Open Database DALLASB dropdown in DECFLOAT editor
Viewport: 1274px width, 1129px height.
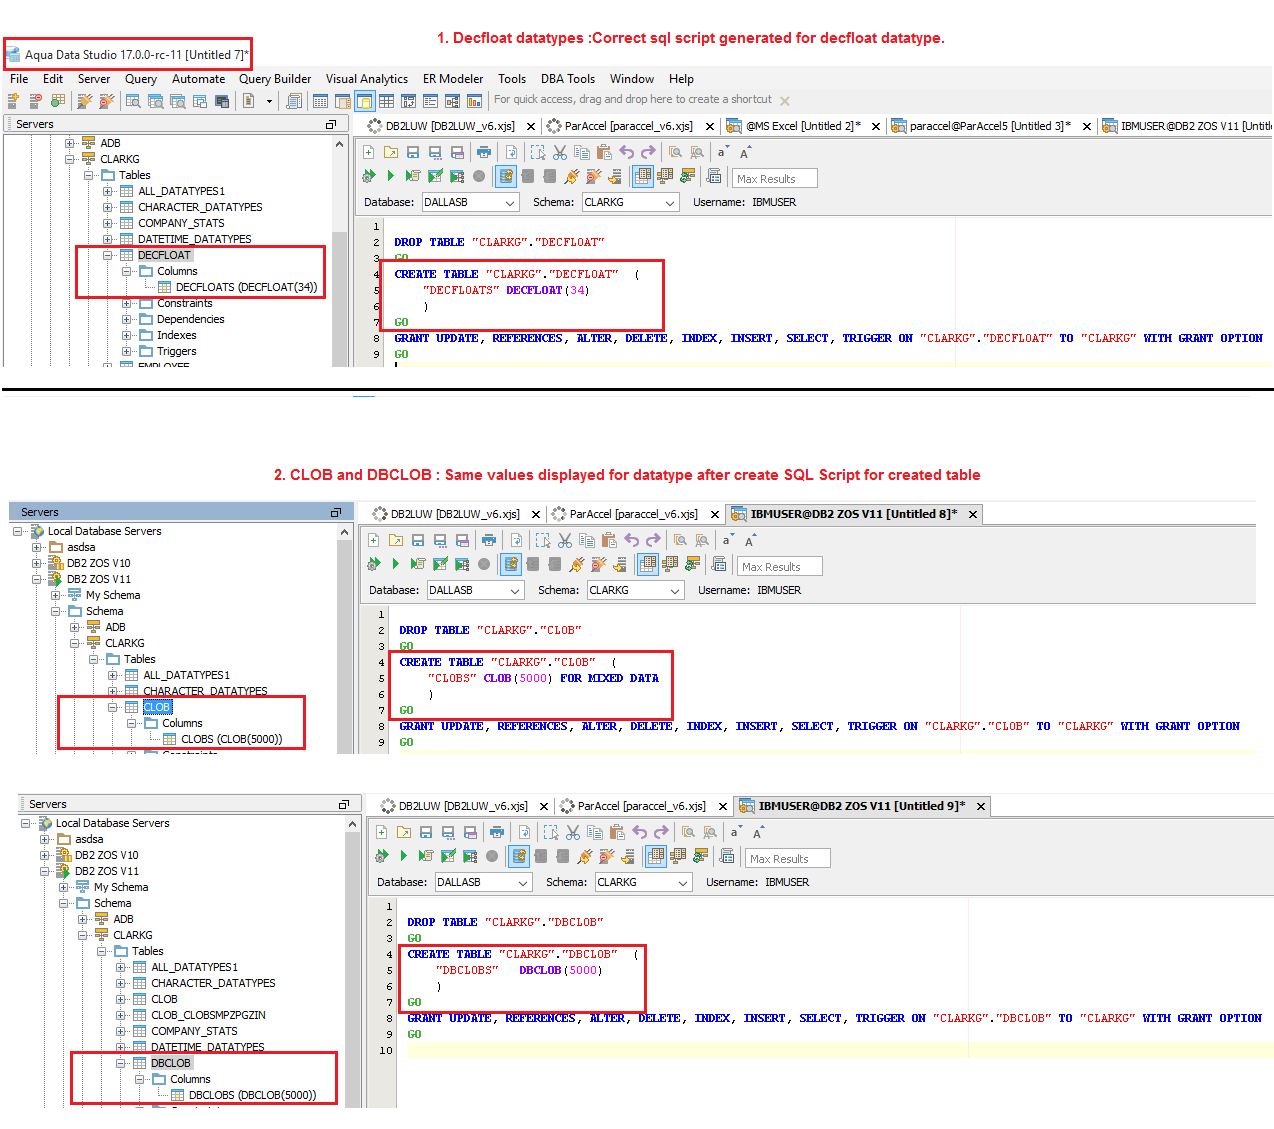[x=469, y=202]
